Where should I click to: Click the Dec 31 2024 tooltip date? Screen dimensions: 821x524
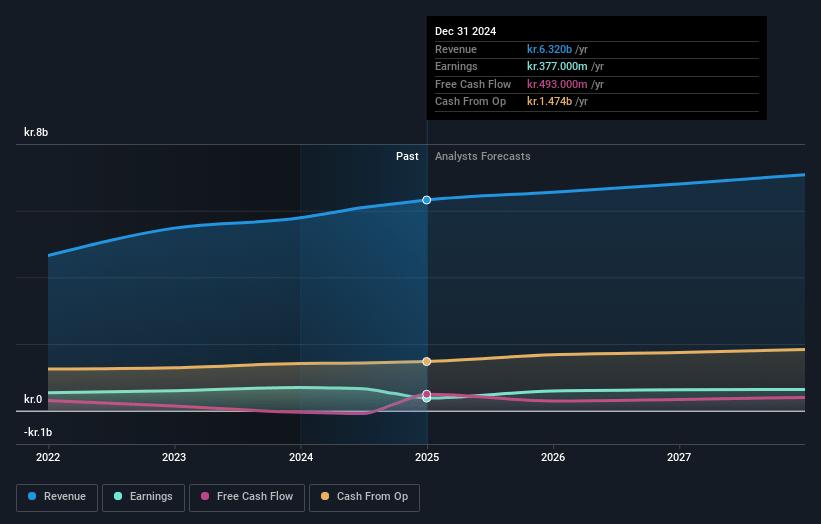click(x=465, y=31)
